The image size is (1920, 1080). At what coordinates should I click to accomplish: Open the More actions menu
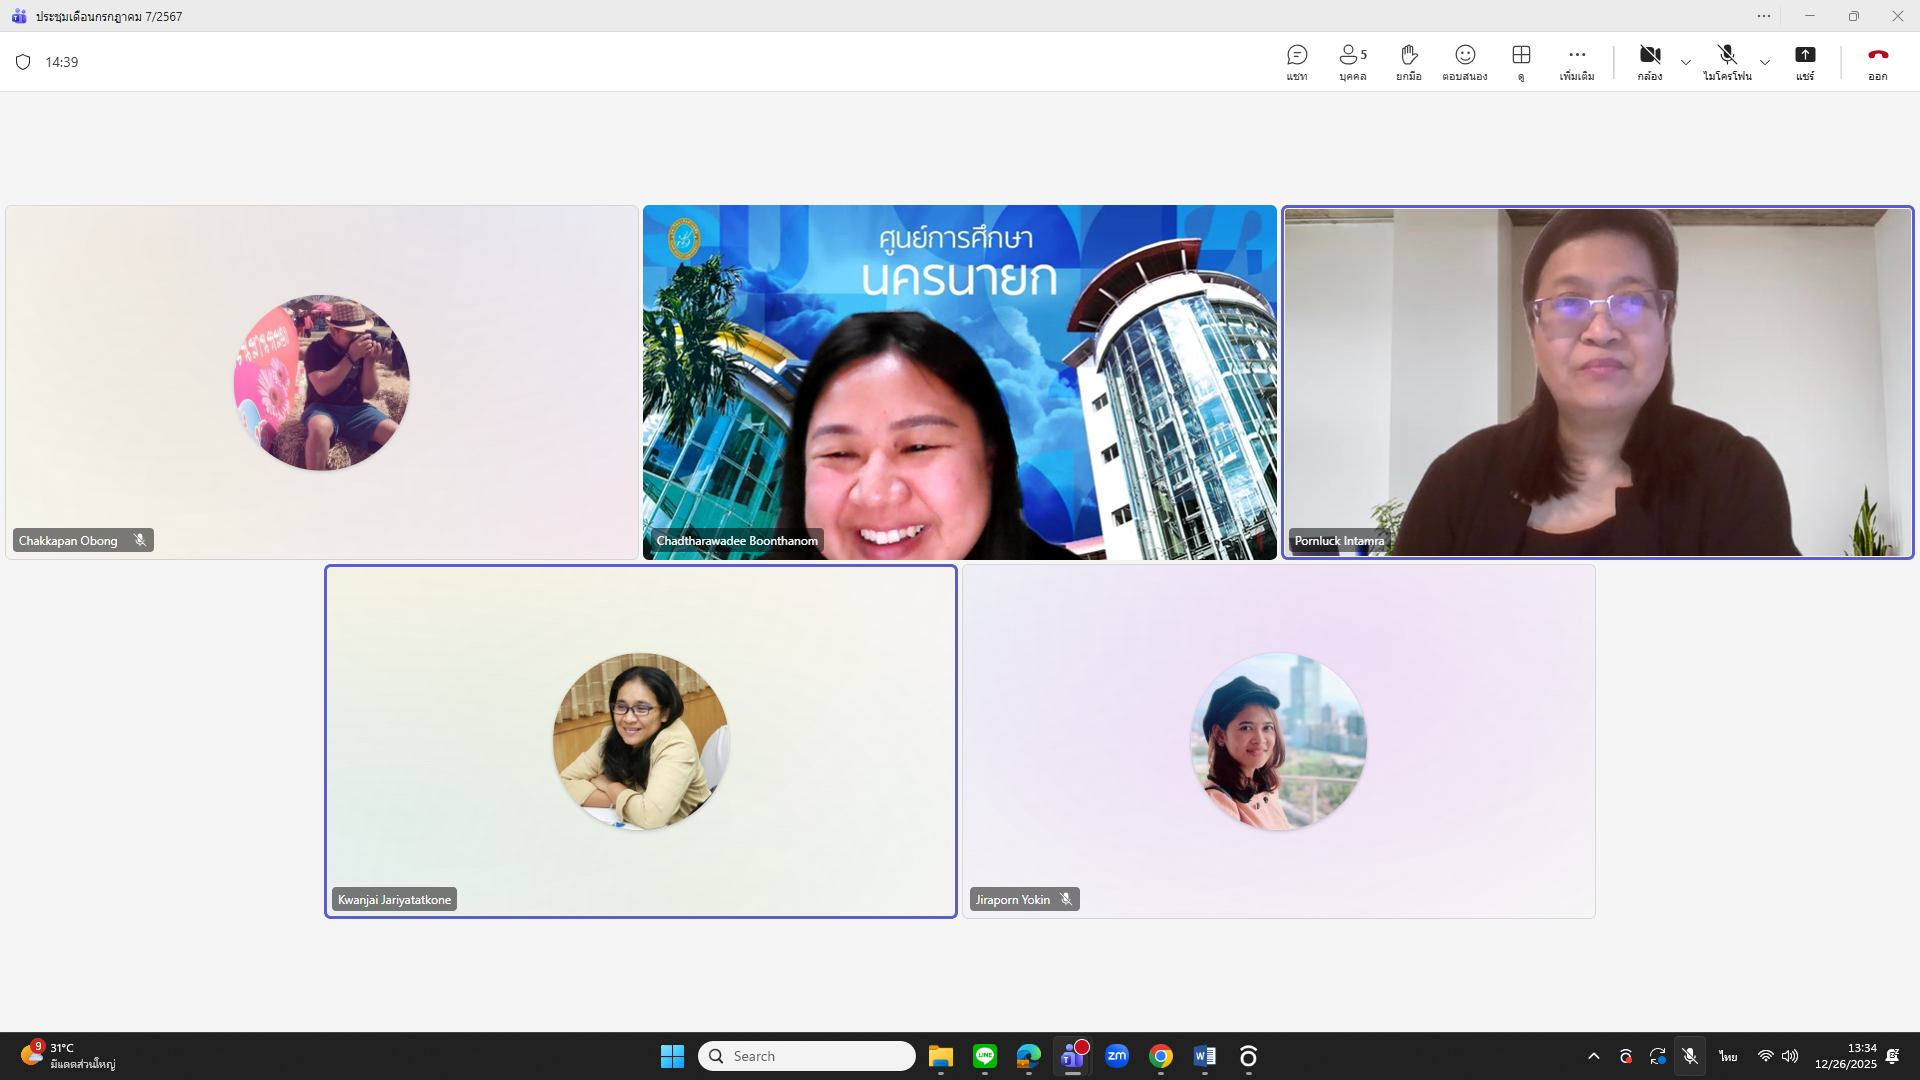1577,62
